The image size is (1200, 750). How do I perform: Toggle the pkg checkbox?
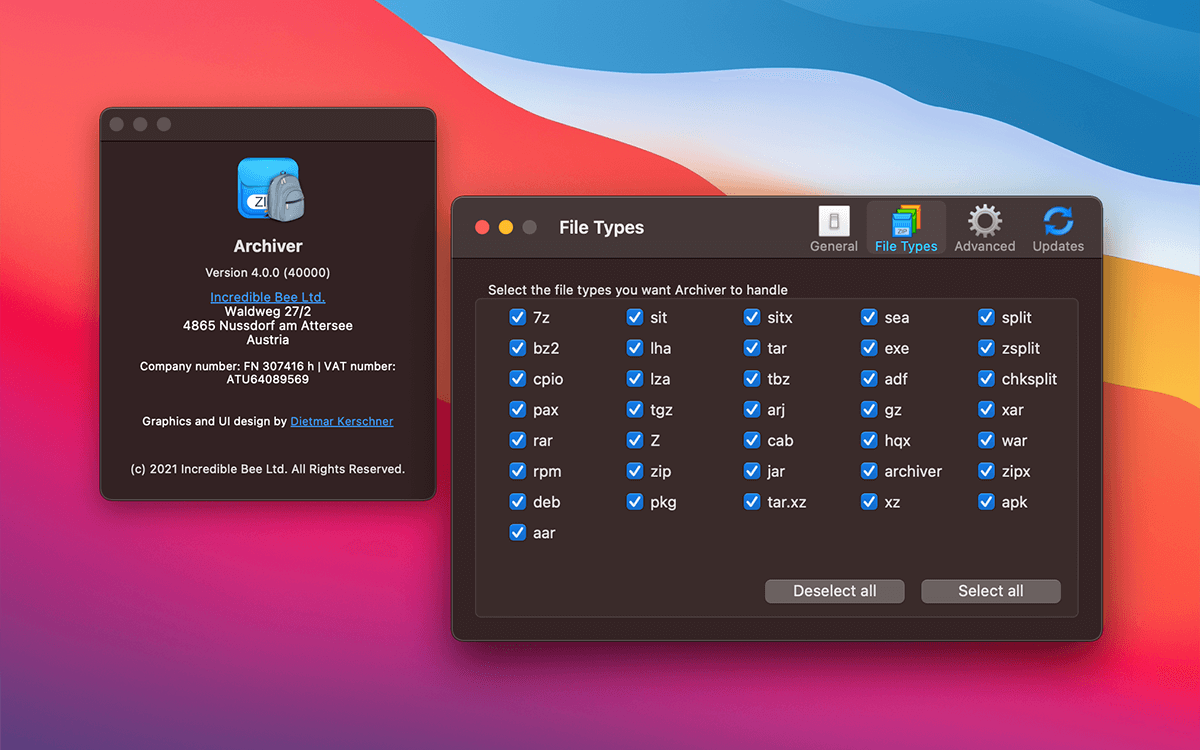coord(635,502)
